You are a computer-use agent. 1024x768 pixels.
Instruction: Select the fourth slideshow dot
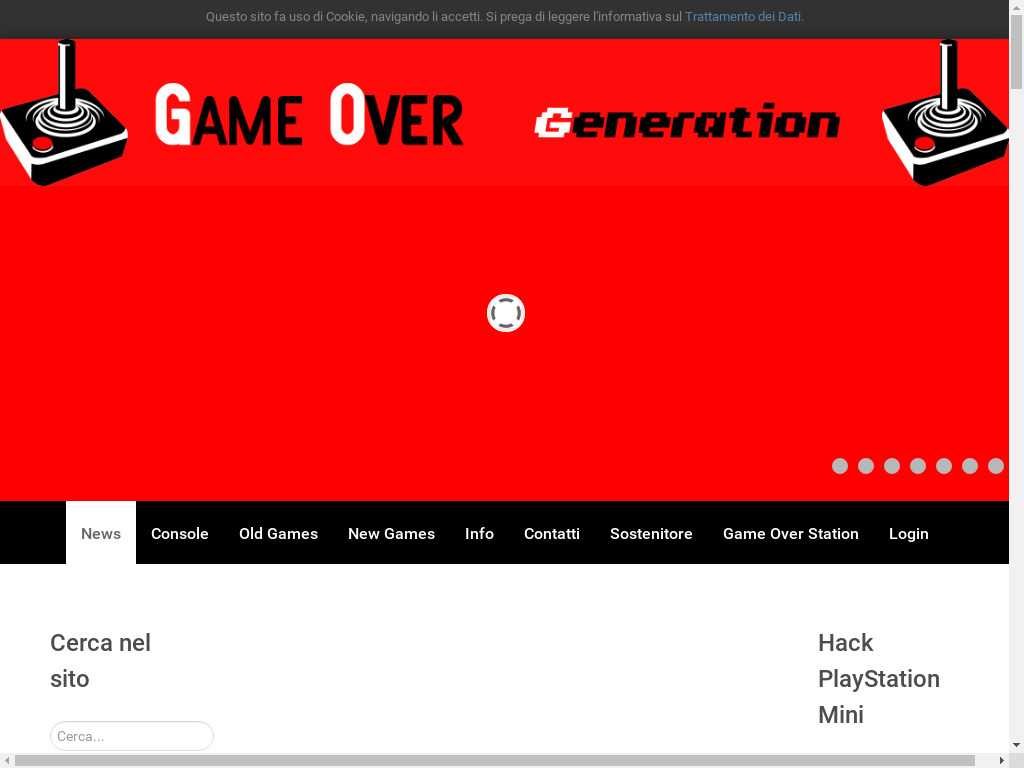point(918,466)
